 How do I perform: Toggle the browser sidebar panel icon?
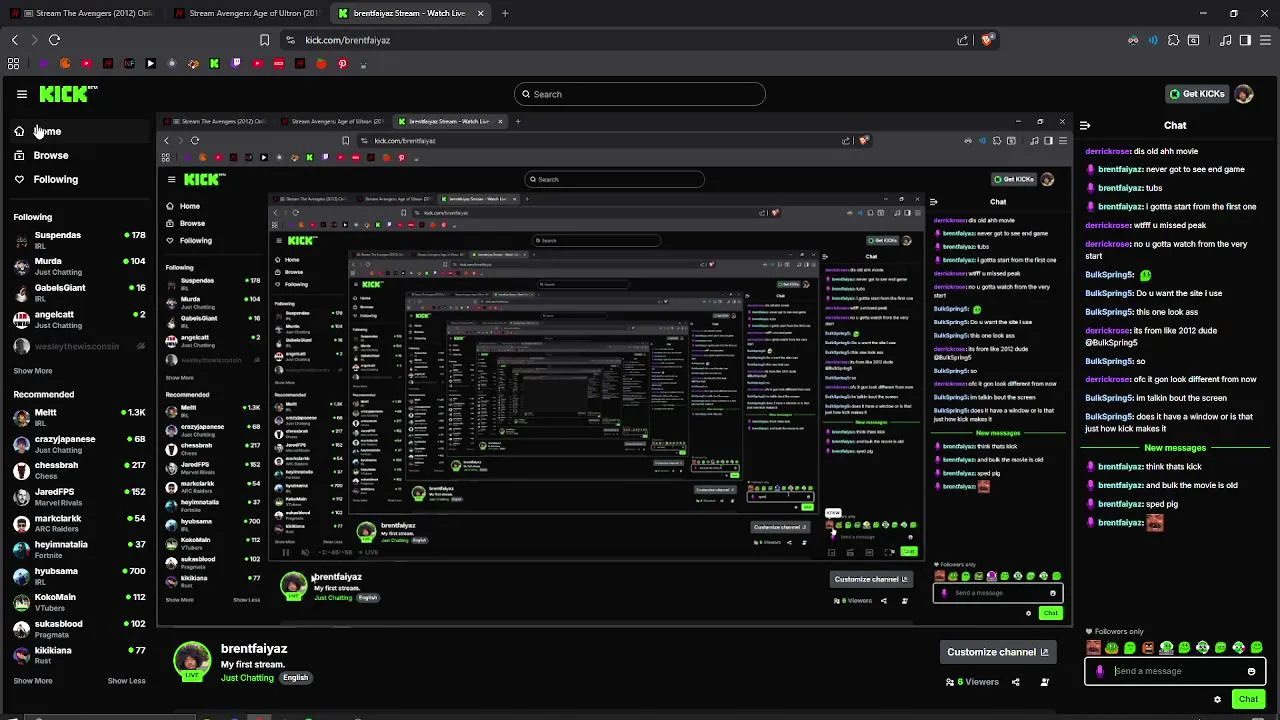pyautogui.click(x=1245, y=40)
